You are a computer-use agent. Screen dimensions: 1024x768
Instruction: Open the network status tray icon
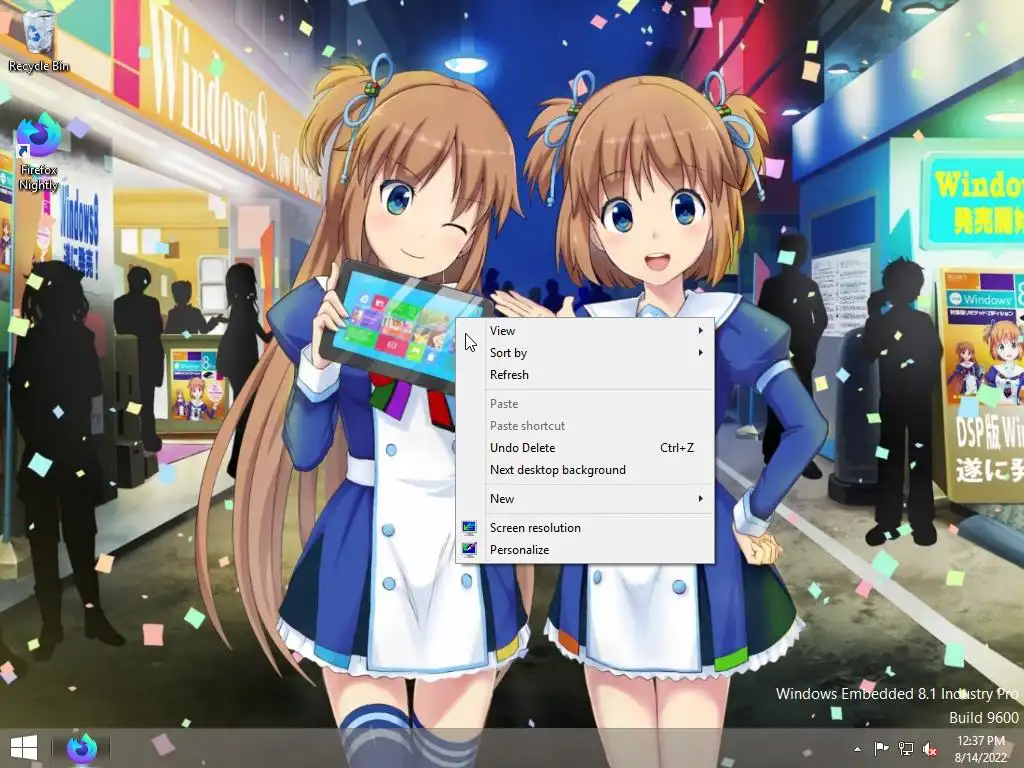pyautogui.click(x=906, y=748)
